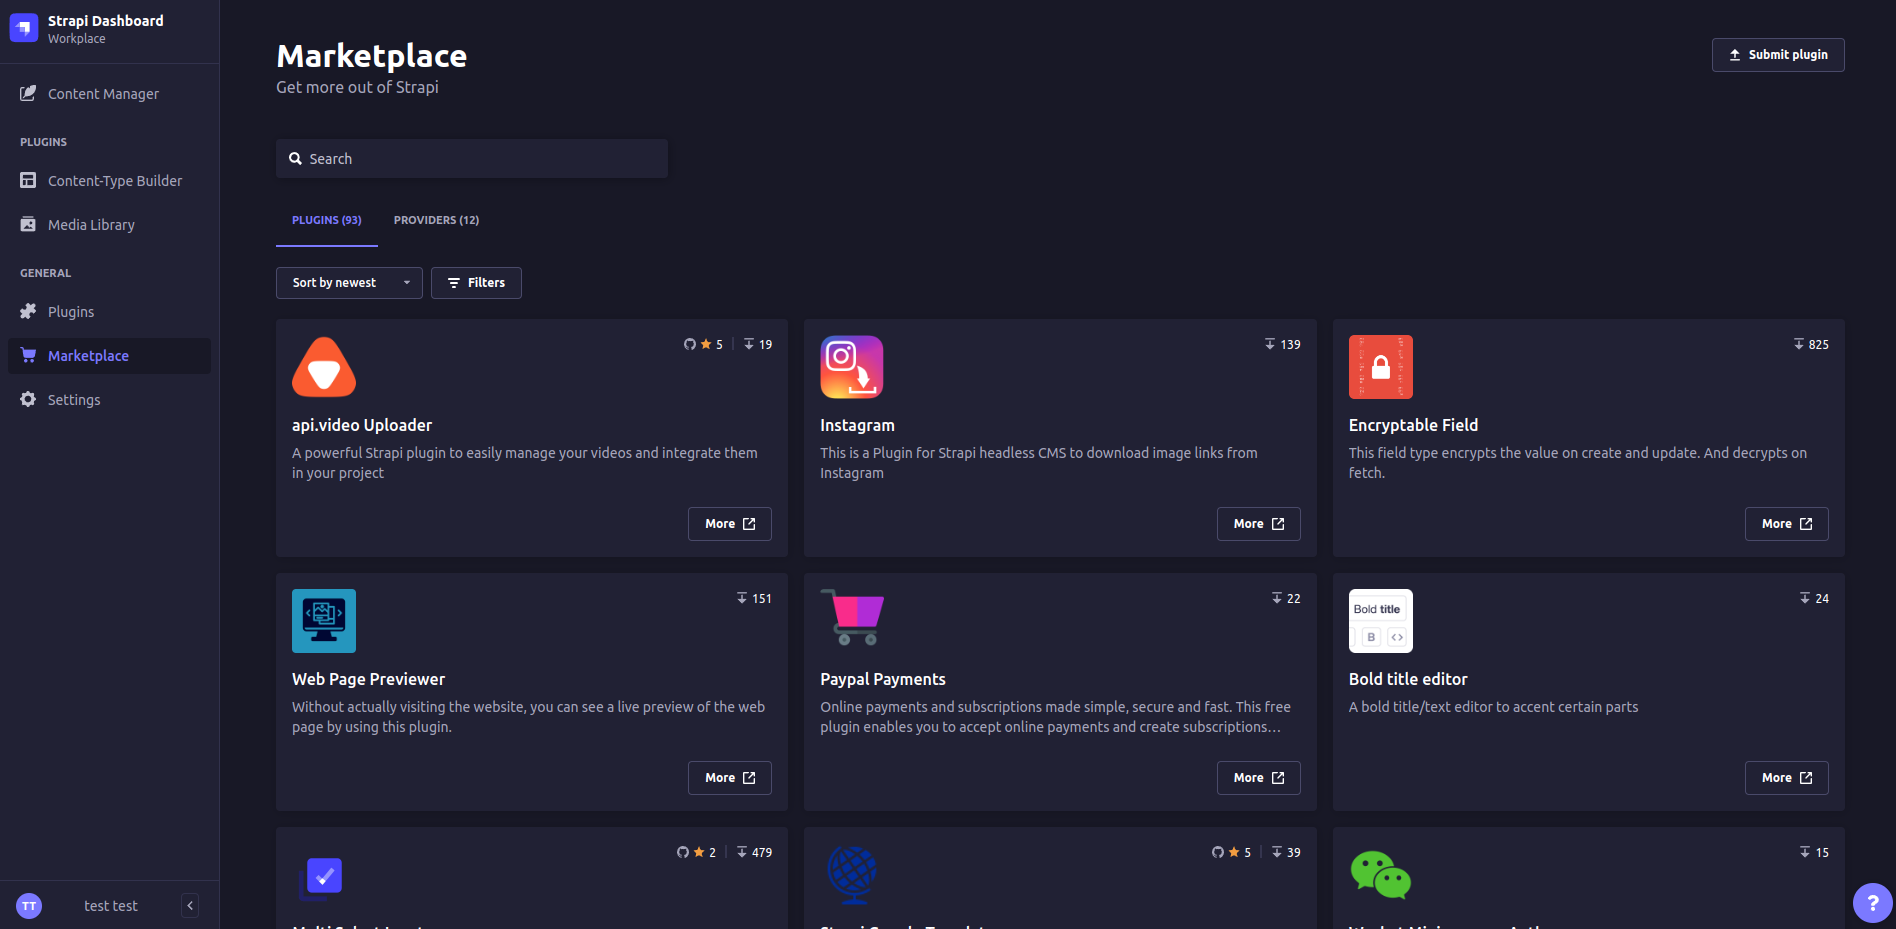Click the Encryptable Field title
Viewport: 1896px width, 929px height.
(1413, 425)
